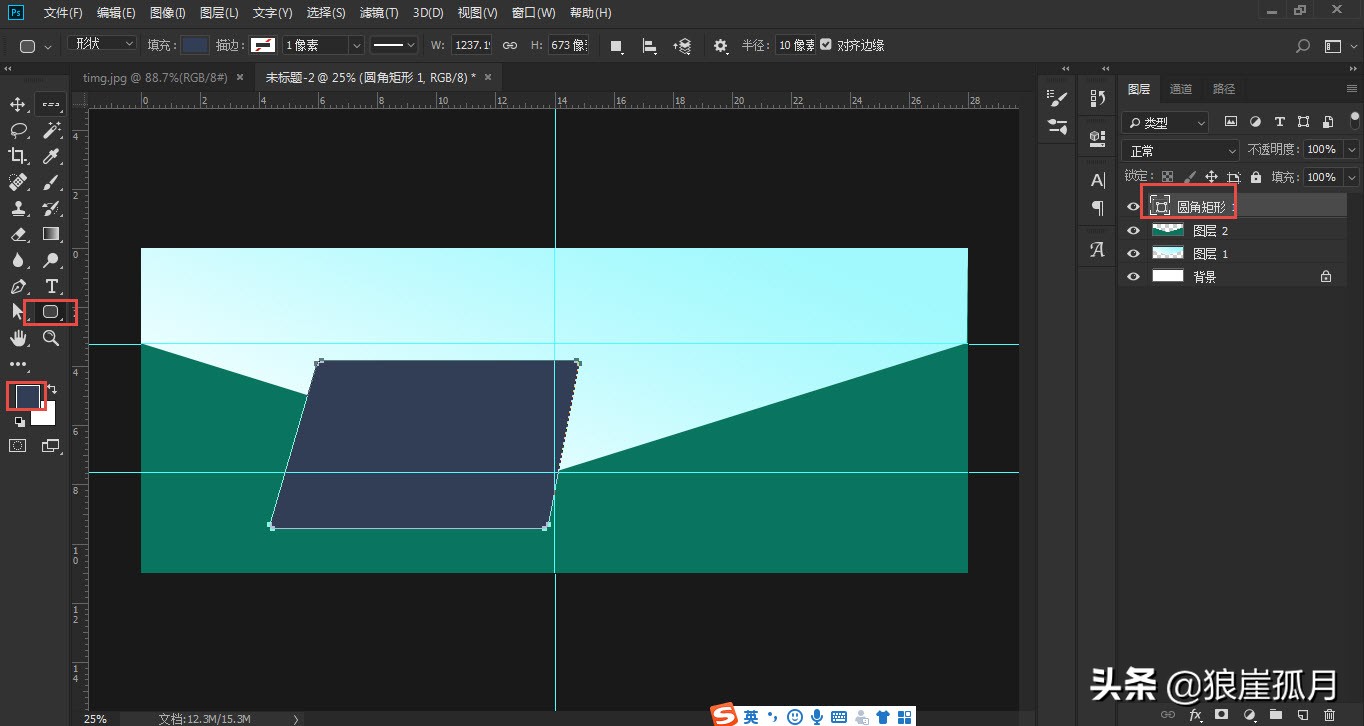Viewport: 1364px width, 726px height.
Task: Click the path operations icon in options bar
Action: [616, 46]
